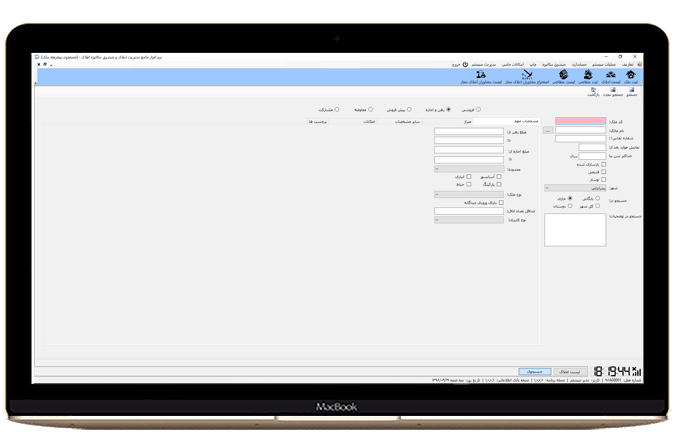Select the Friends (دوستان) radio option
675x439 pixels.
pyautogui.click(x=570, y=206)
